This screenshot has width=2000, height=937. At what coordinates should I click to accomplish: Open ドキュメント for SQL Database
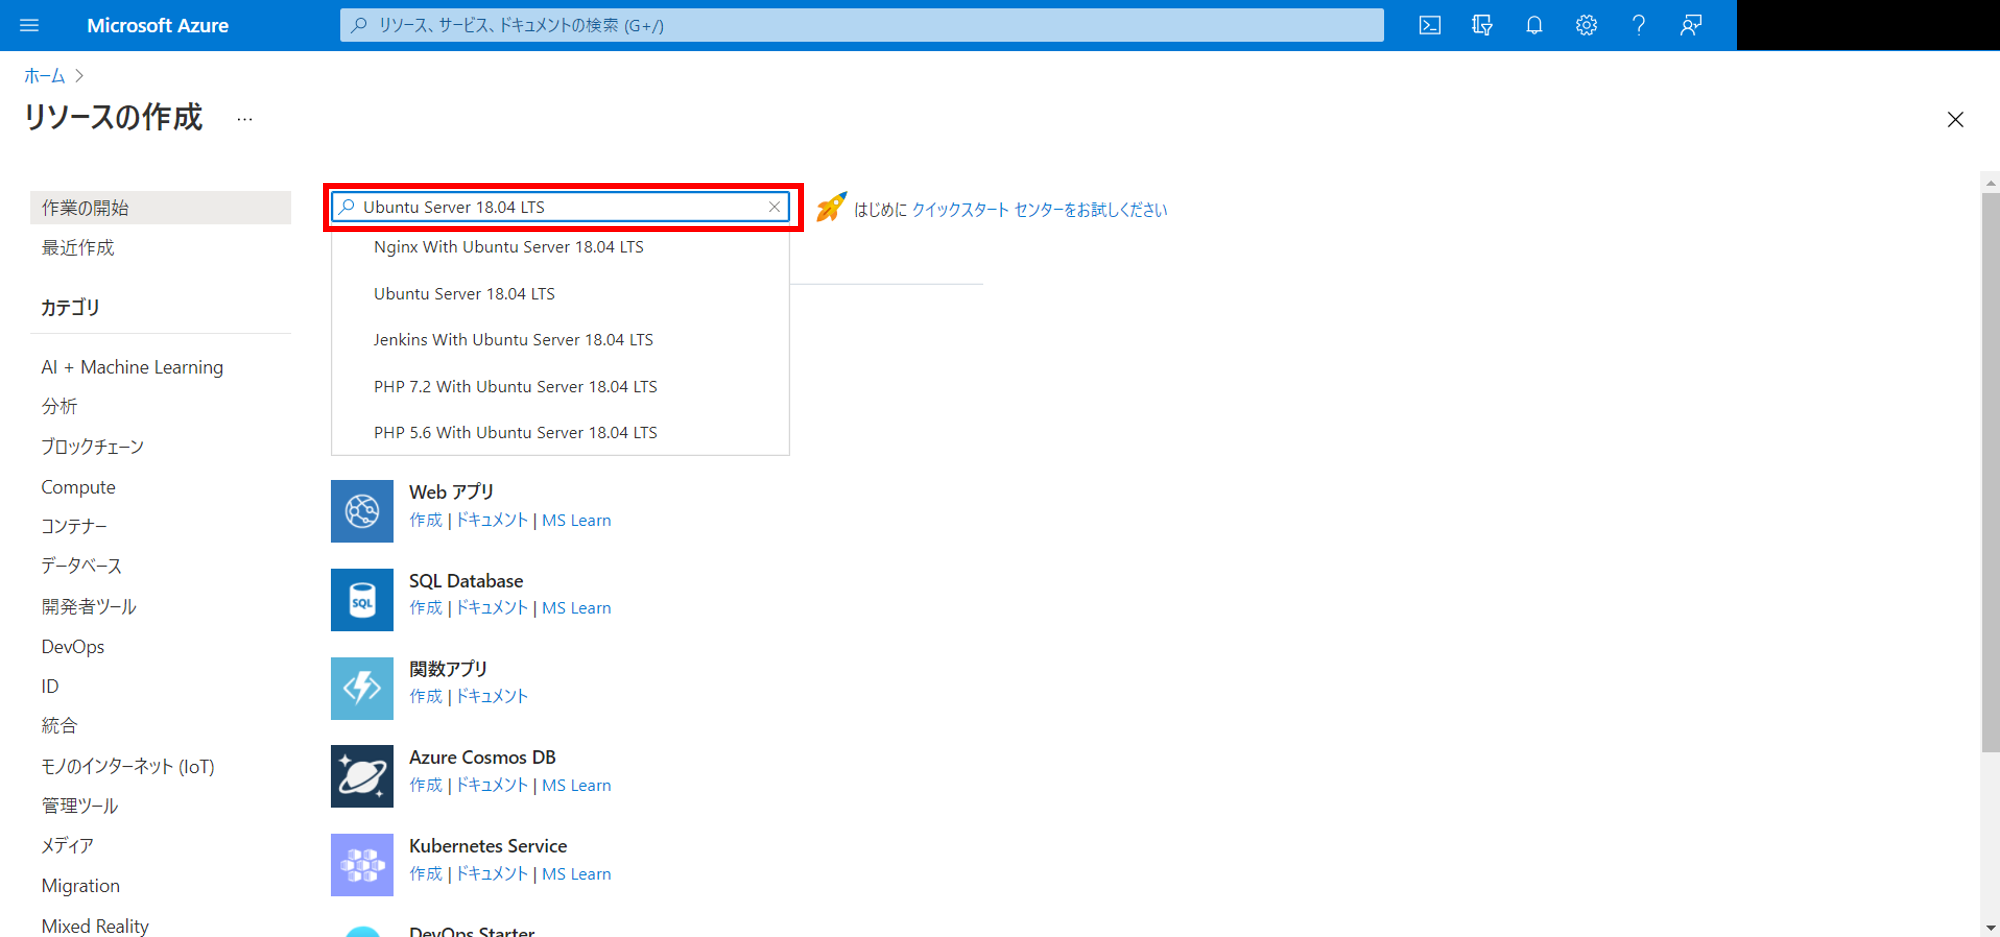click(491, 608)
